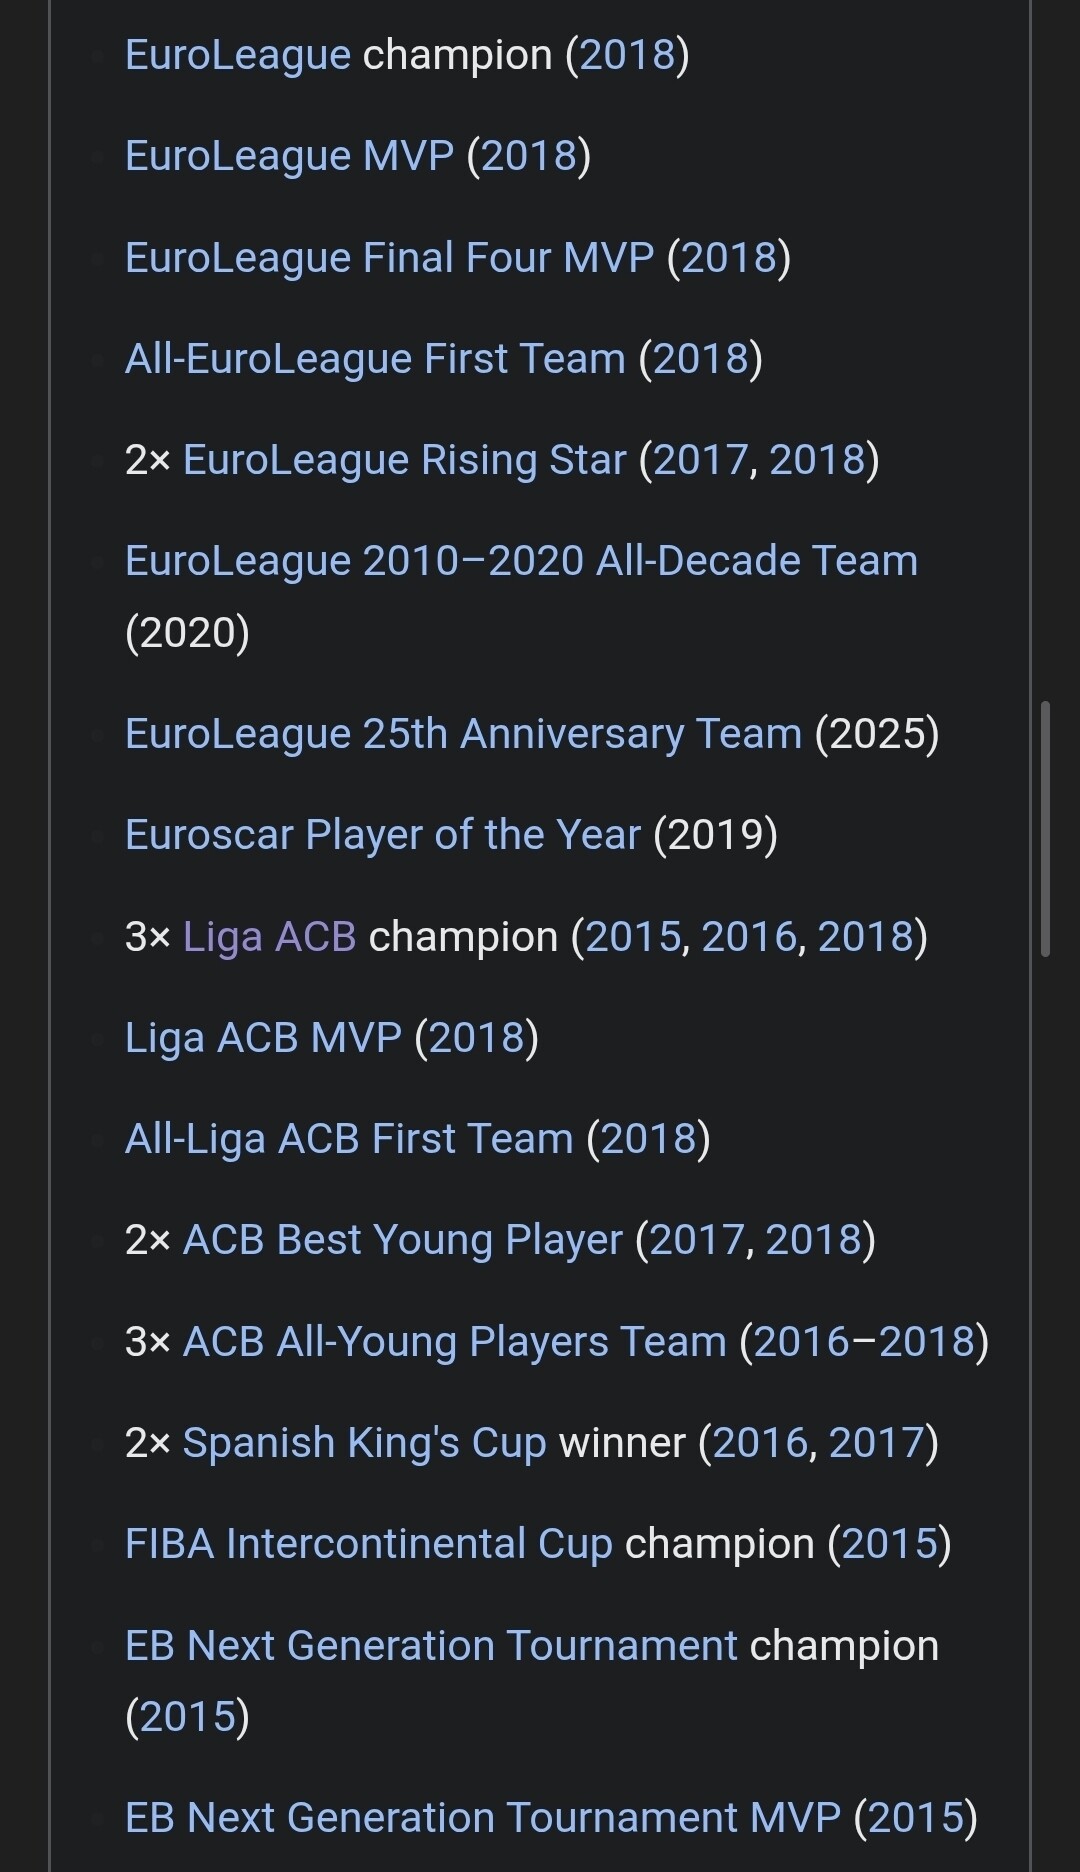Screen dimensions: 1080x1872
Task: Click the visited Liga ACB link
Action: point(269,937)
